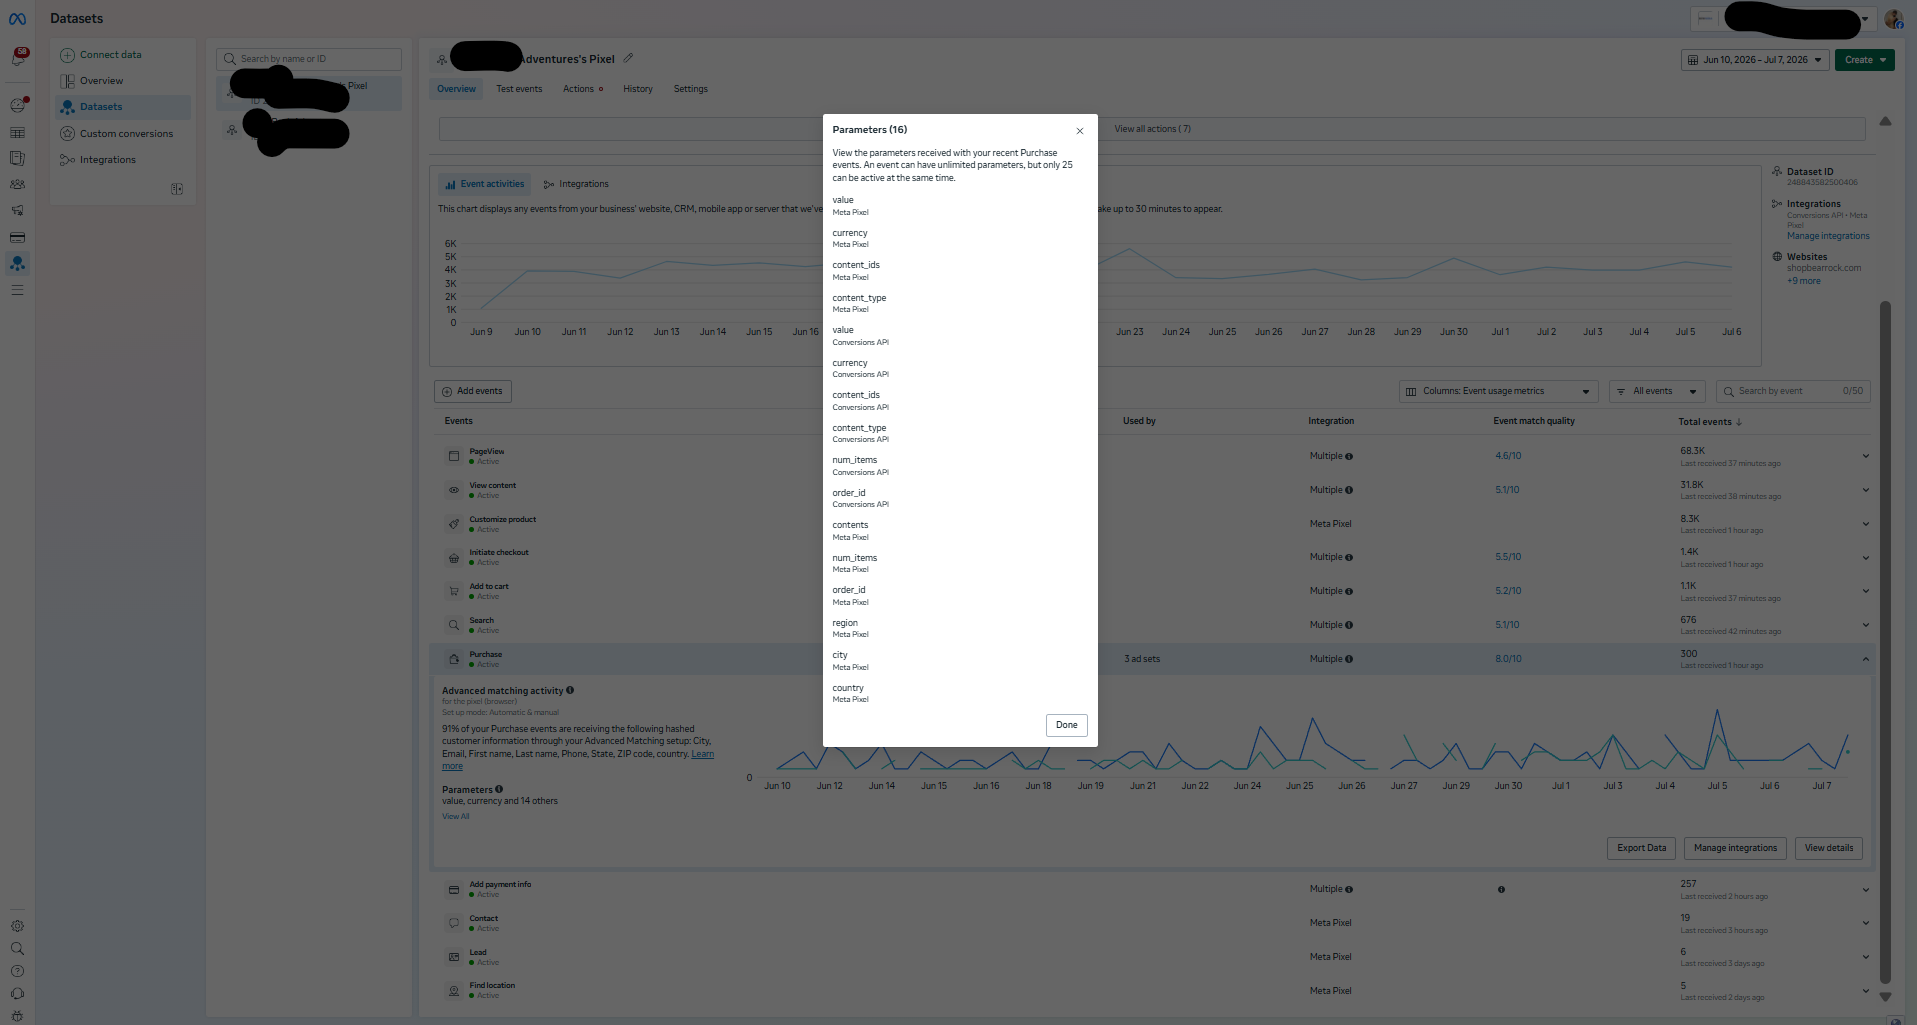Open notifications bell with 58 badge
1917x1025 pixels.
point(18,57)
